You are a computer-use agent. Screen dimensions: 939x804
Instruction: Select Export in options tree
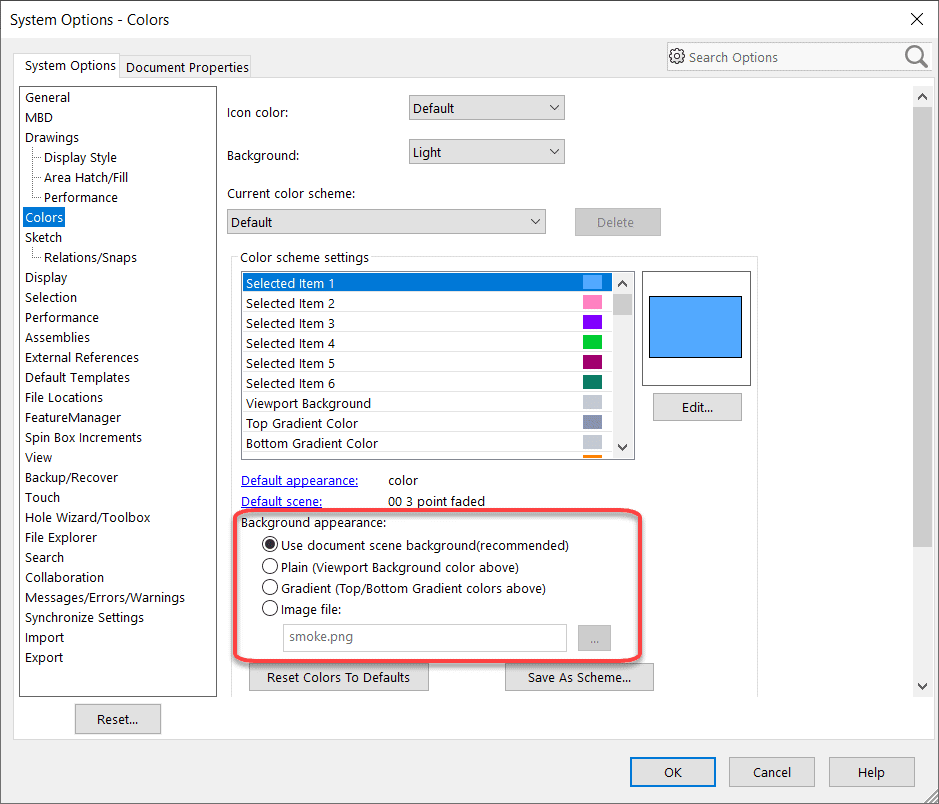click(44, 657)
